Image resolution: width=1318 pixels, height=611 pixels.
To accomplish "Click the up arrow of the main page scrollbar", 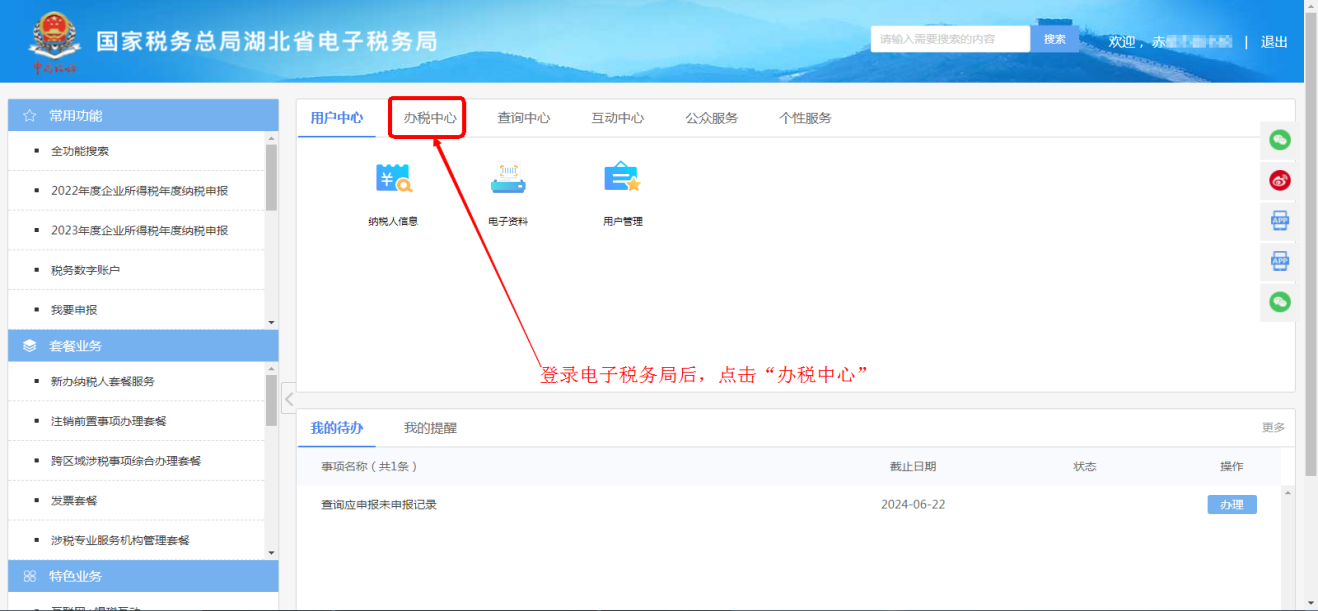I will click(1311, 6).
